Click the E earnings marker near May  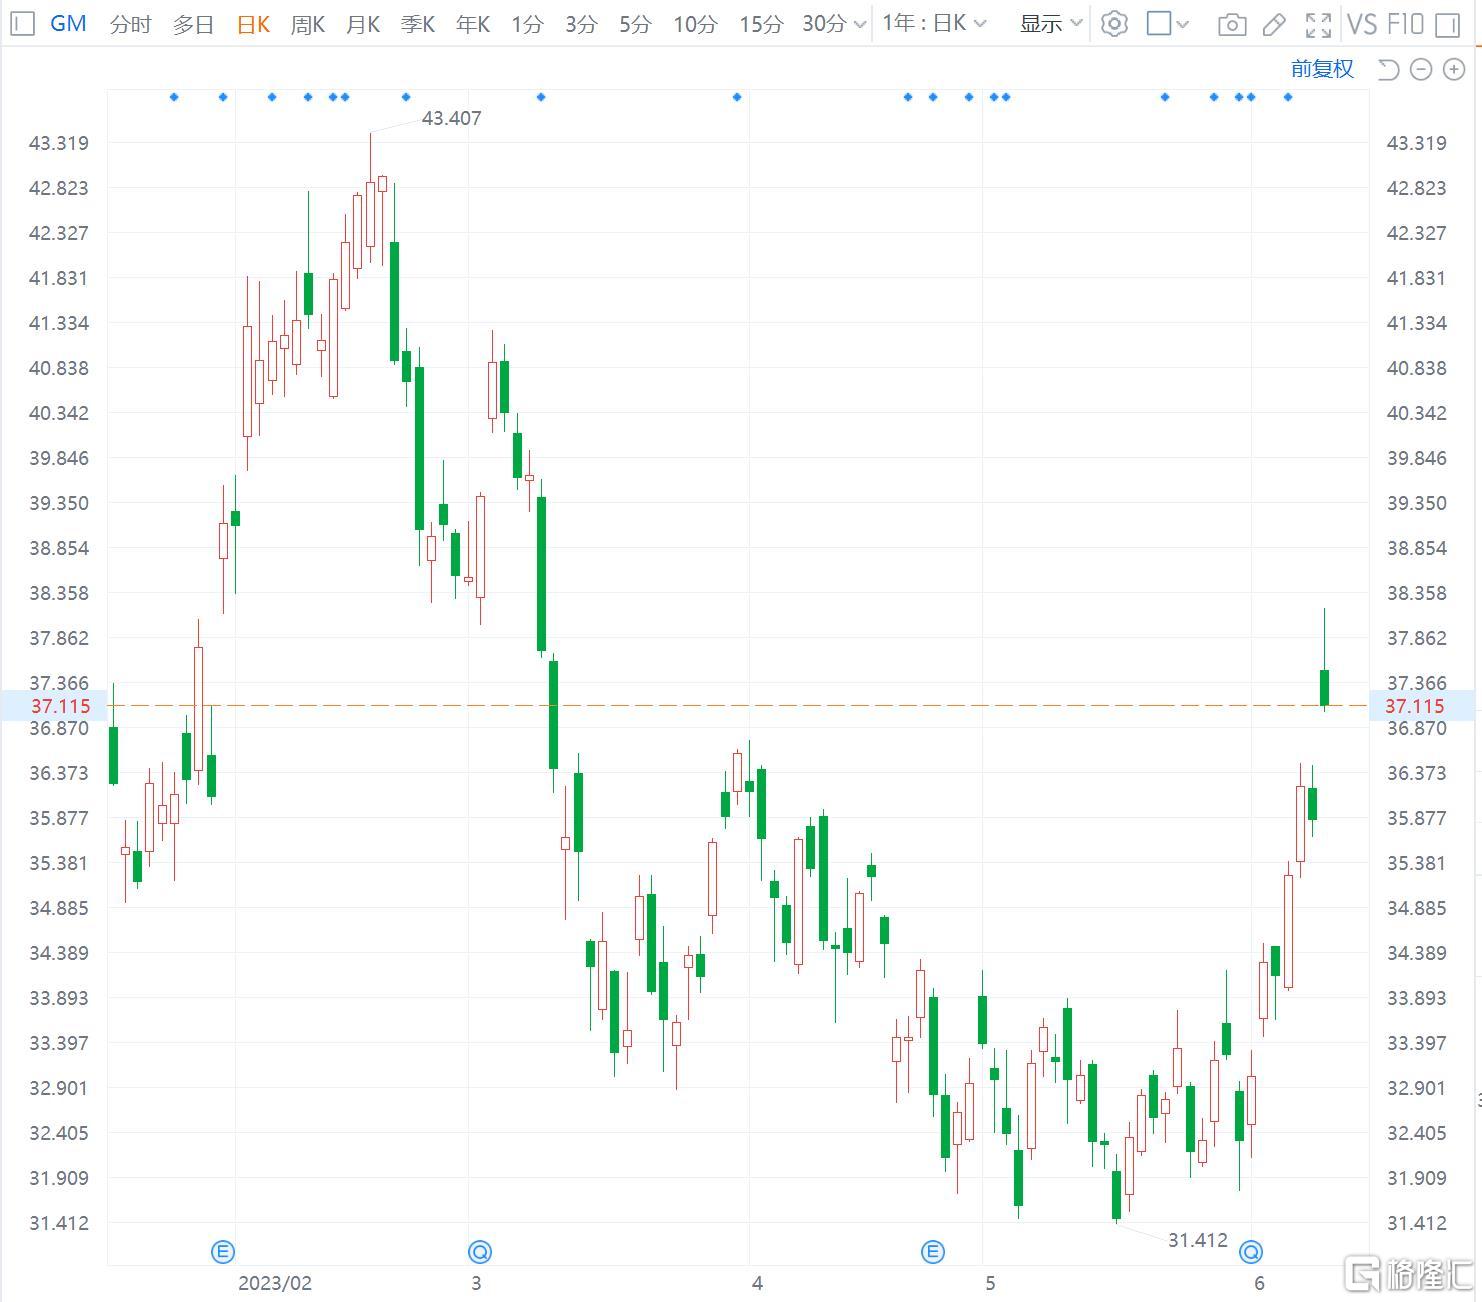(x=932, y=1251)
